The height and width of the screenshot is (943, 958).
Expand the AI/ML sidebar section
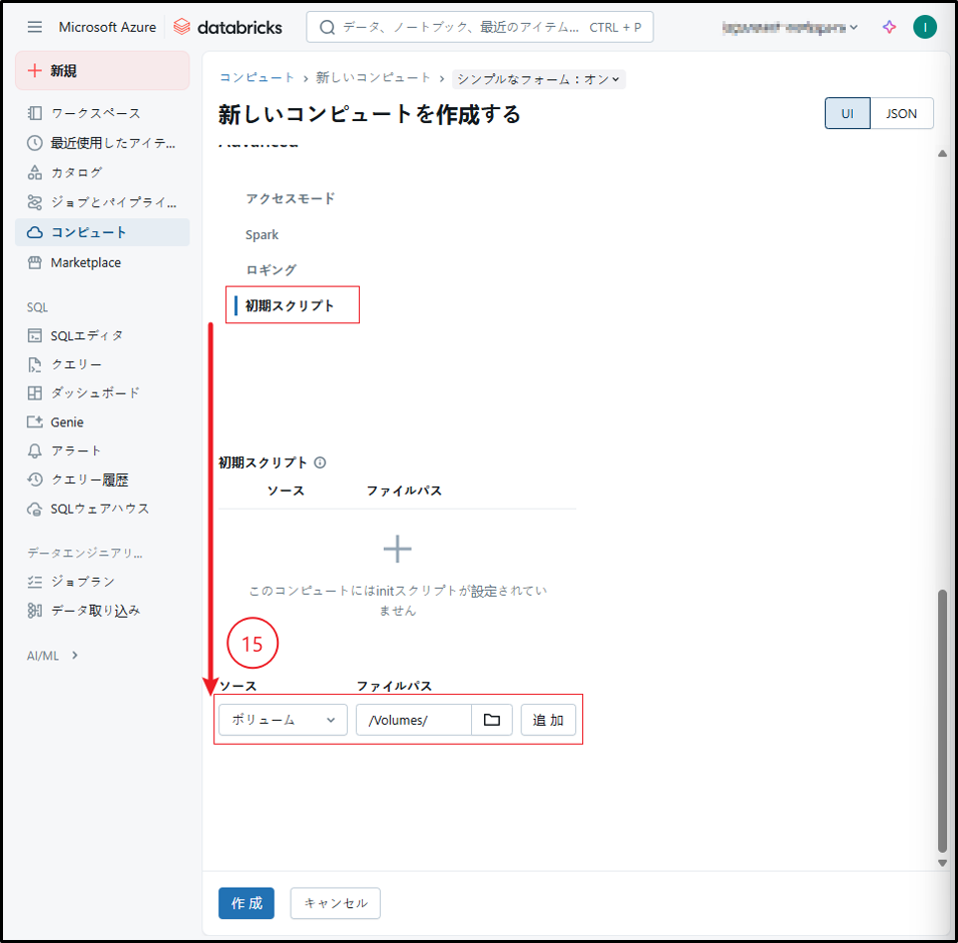(52, 655)
